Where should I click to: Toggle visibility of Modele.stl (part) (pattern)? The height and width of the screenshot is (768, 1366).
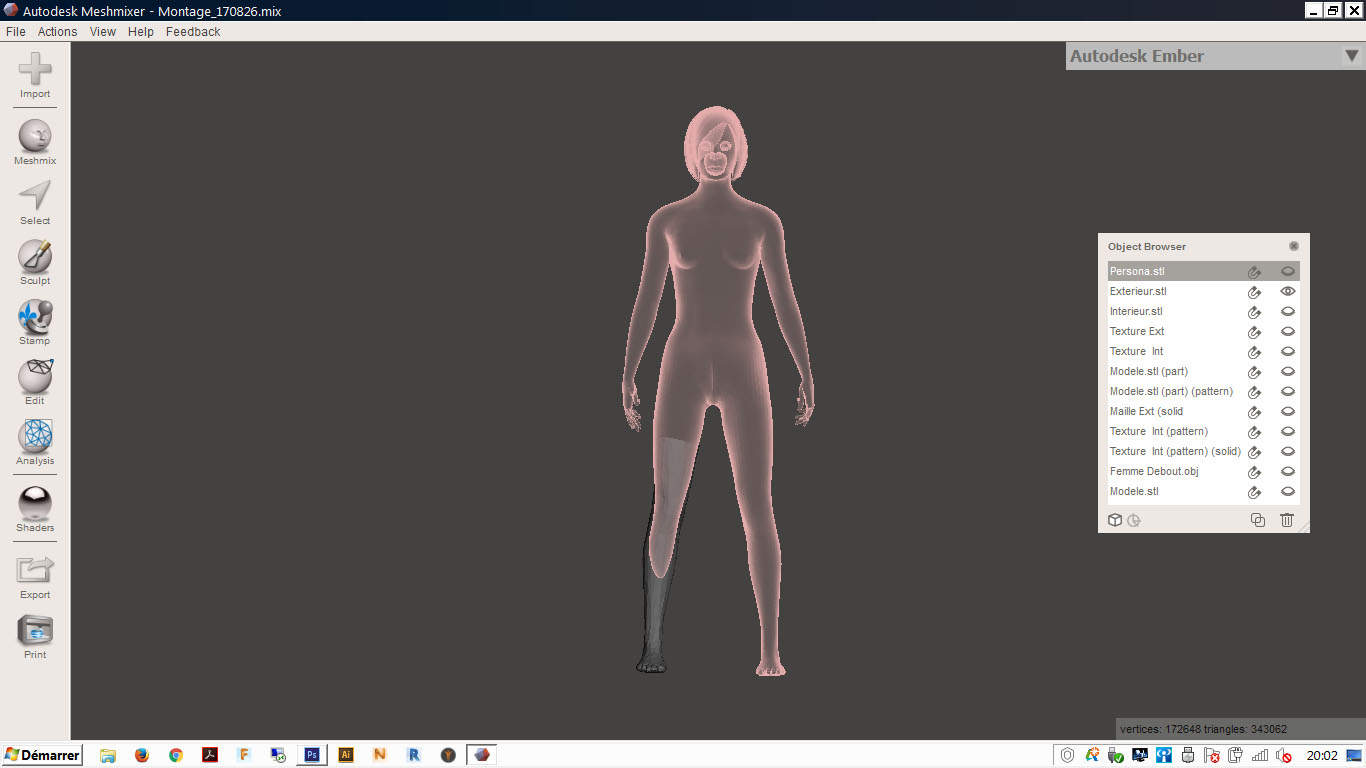[1288, 391]
